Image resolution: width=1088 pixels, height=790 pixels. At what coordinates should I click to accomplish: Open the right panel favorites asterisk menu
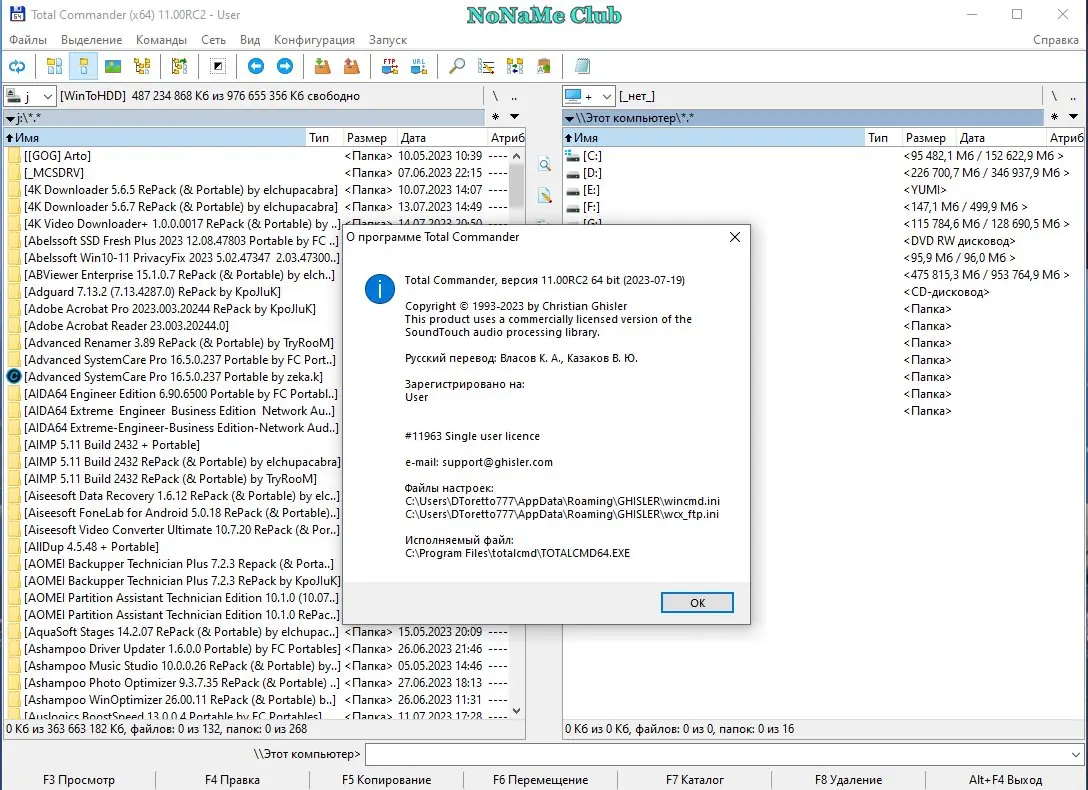point(1054,117)
